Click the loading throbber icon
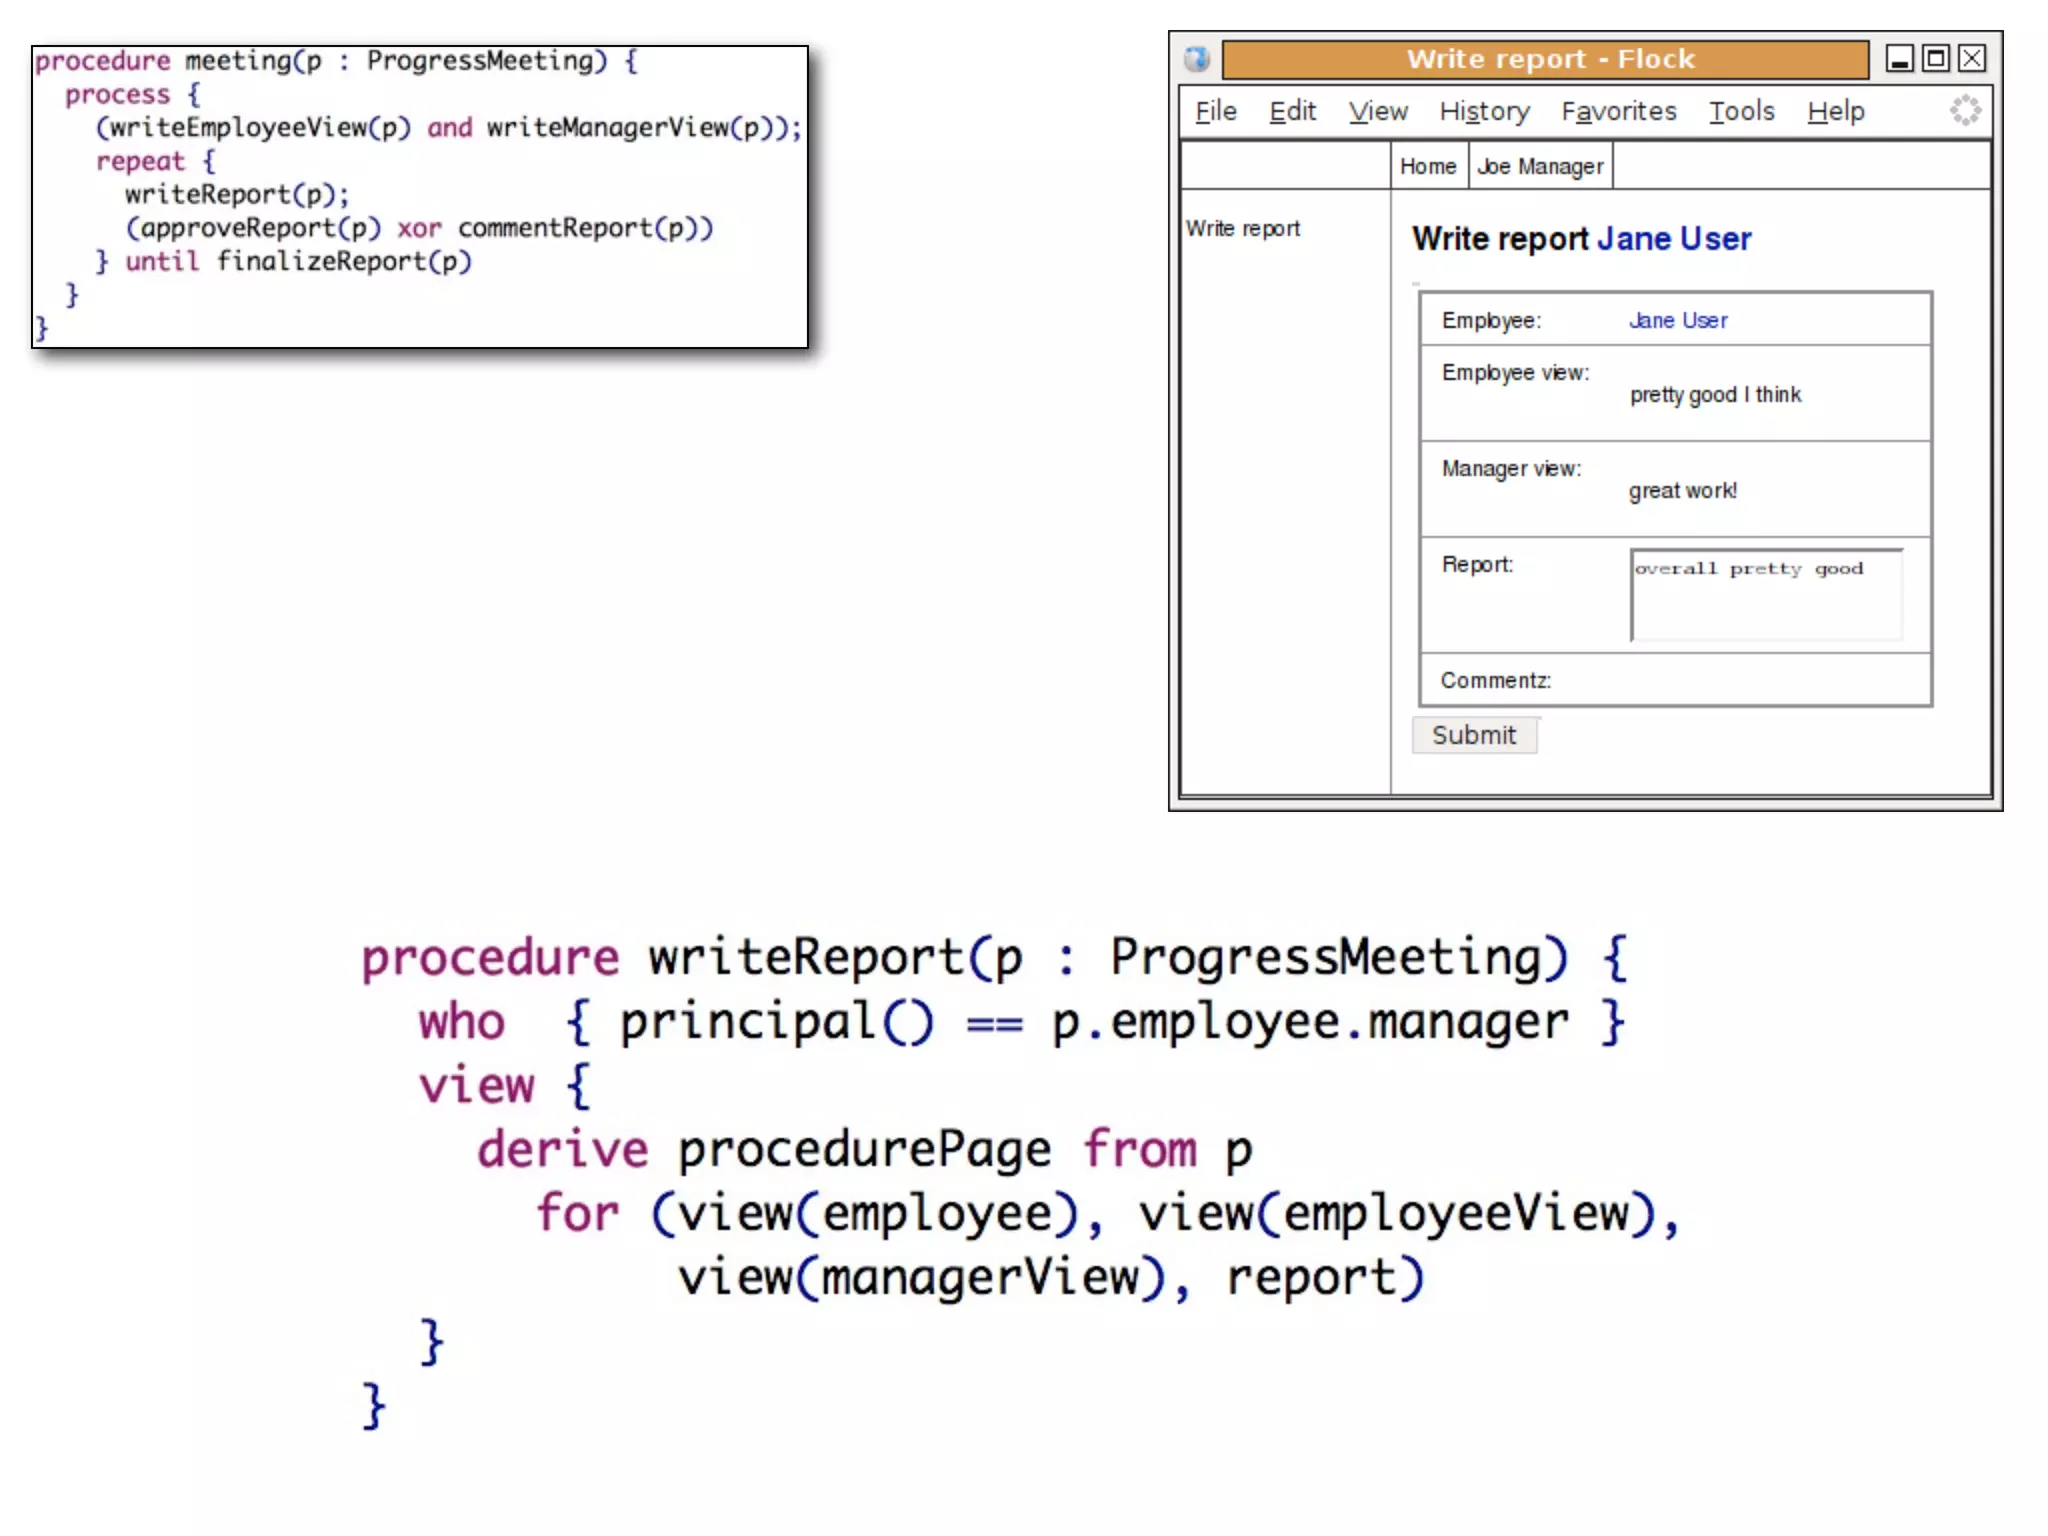This screenshot has width=2048, height=1536. click(x=1965, y=110)
